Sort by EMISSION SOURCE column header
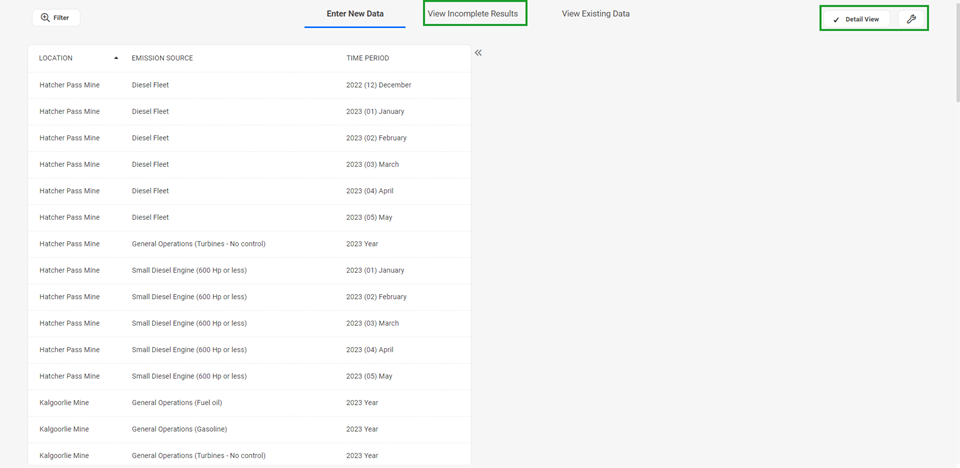 coord(162,58)
